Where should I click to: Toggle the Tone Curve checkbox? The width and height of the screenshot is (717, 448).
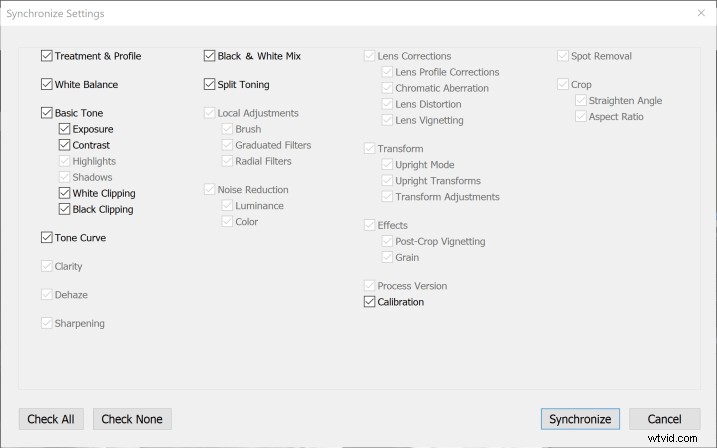point(47,238)
